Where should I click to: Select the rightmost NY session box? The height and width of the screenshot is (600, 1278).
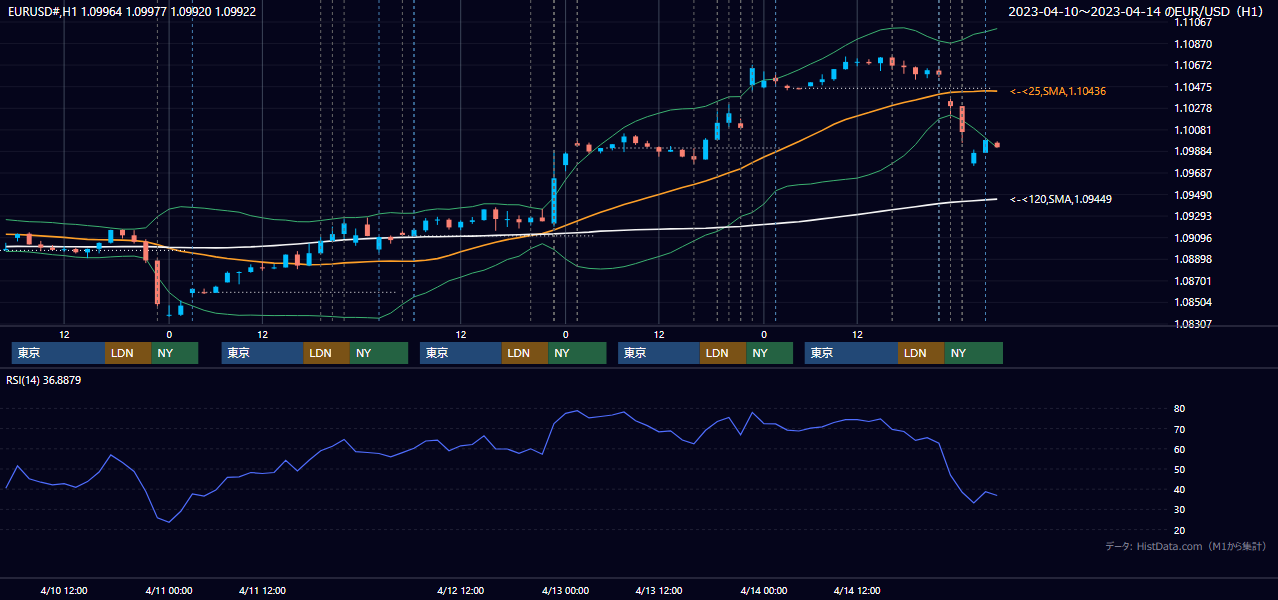click(974, 353)
